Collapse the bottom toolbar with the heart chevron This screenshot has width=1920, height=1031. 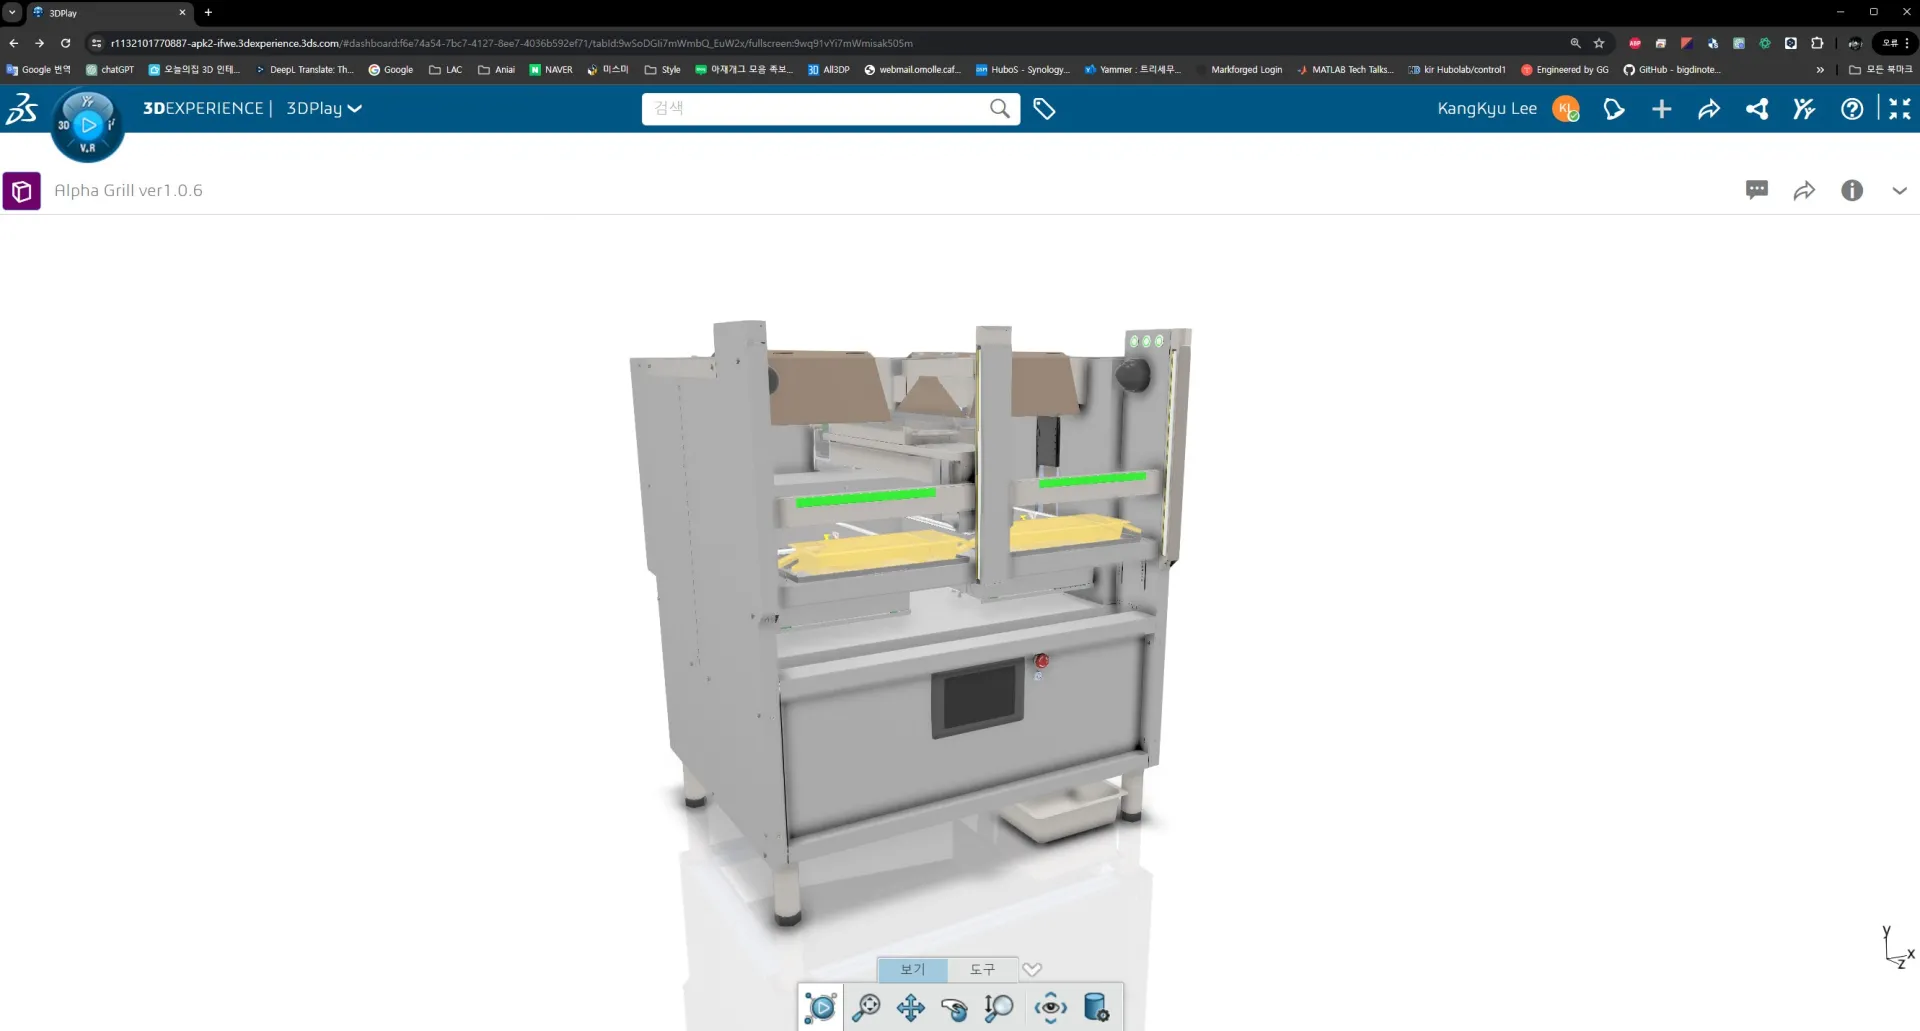(x=1032, y=968)
